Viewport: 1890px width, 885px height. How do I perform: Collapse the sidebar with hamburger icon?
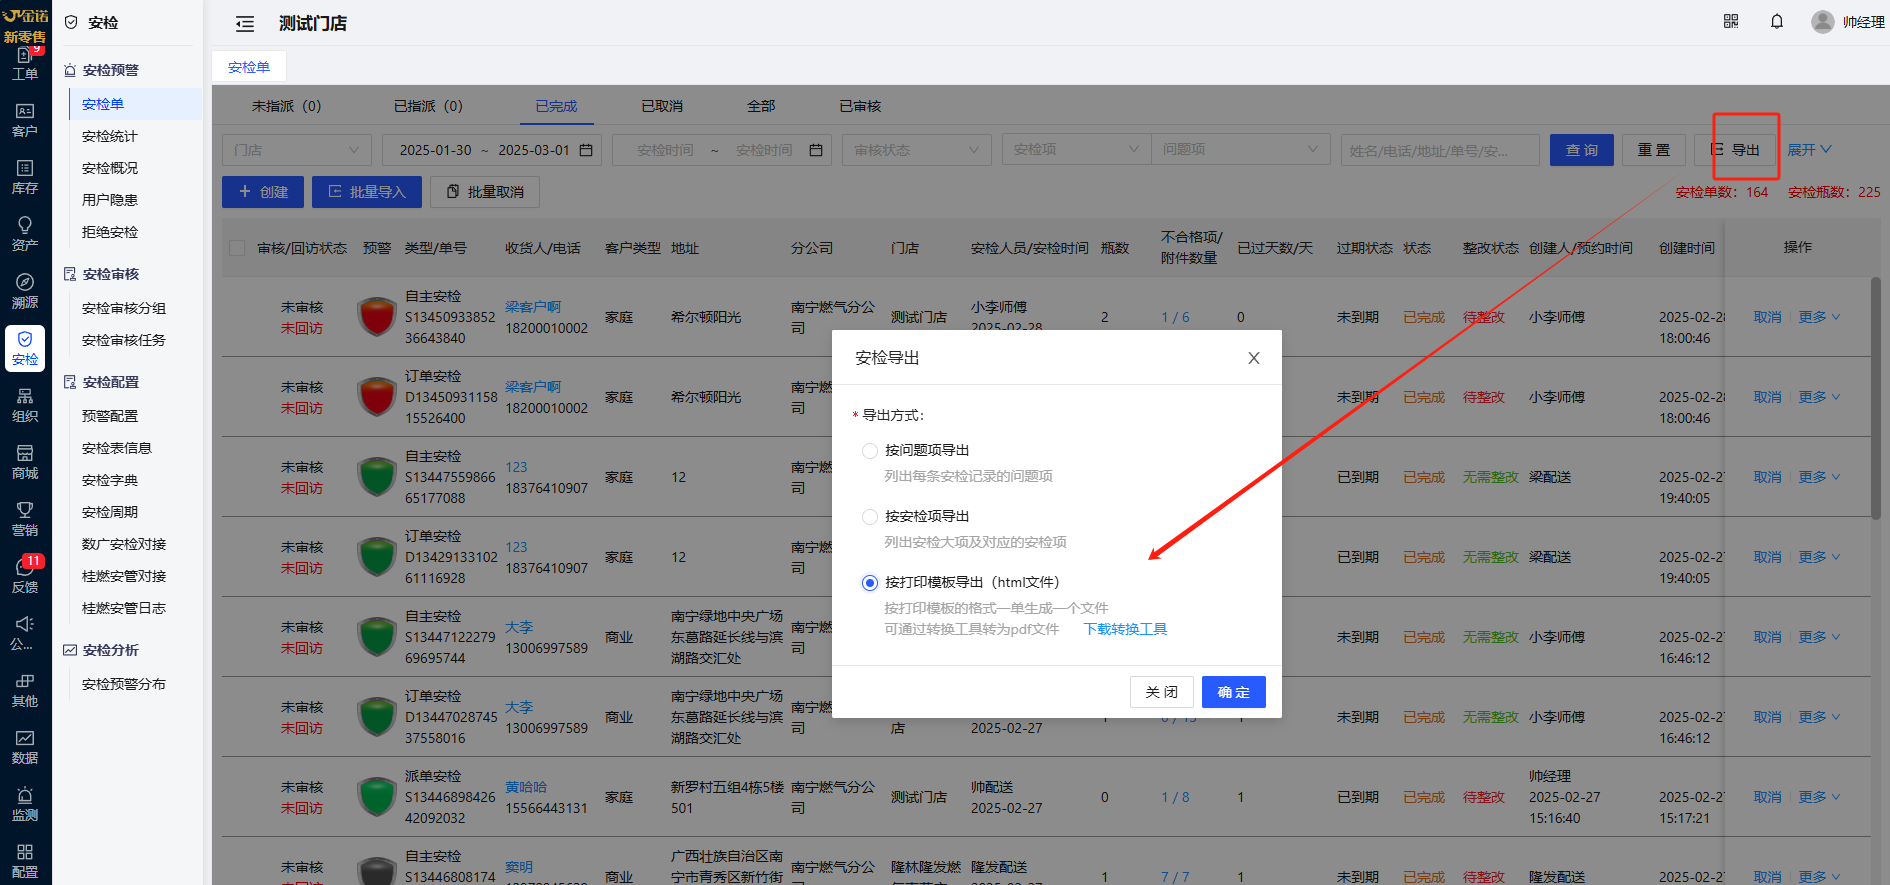(245, 24)
